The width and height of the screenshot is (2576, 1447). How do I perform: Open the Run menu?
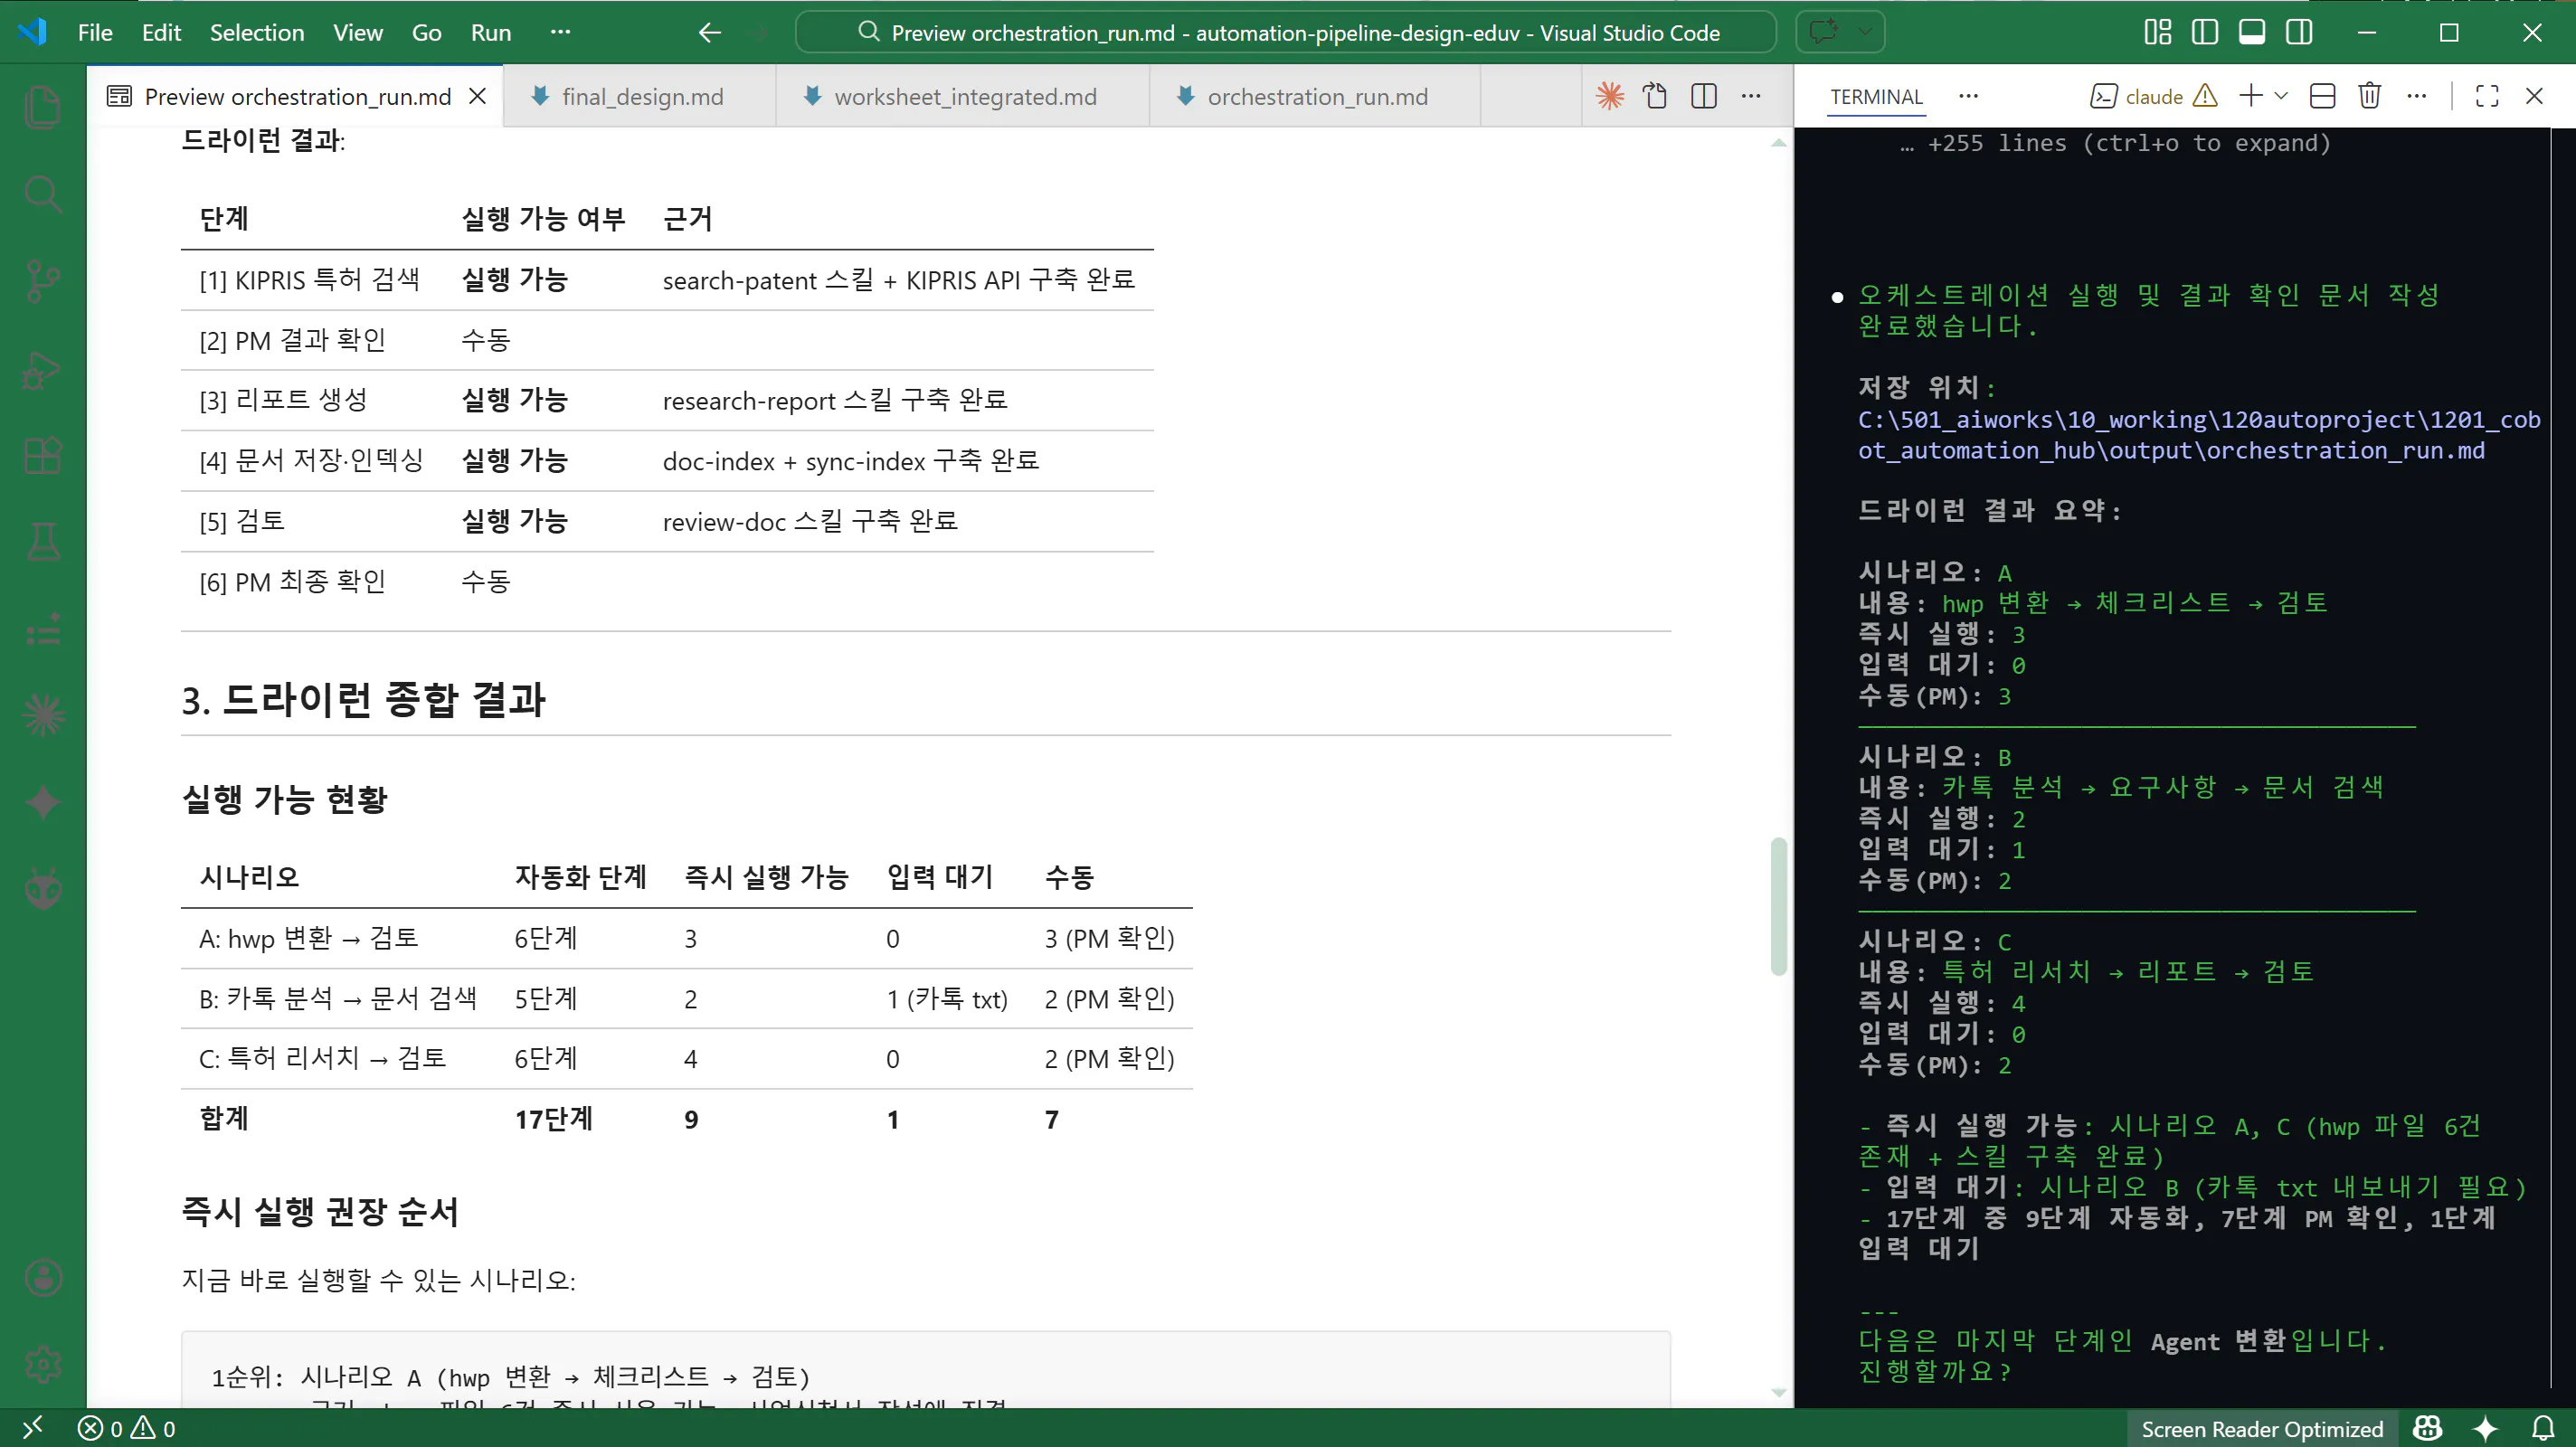coord(491,32)
